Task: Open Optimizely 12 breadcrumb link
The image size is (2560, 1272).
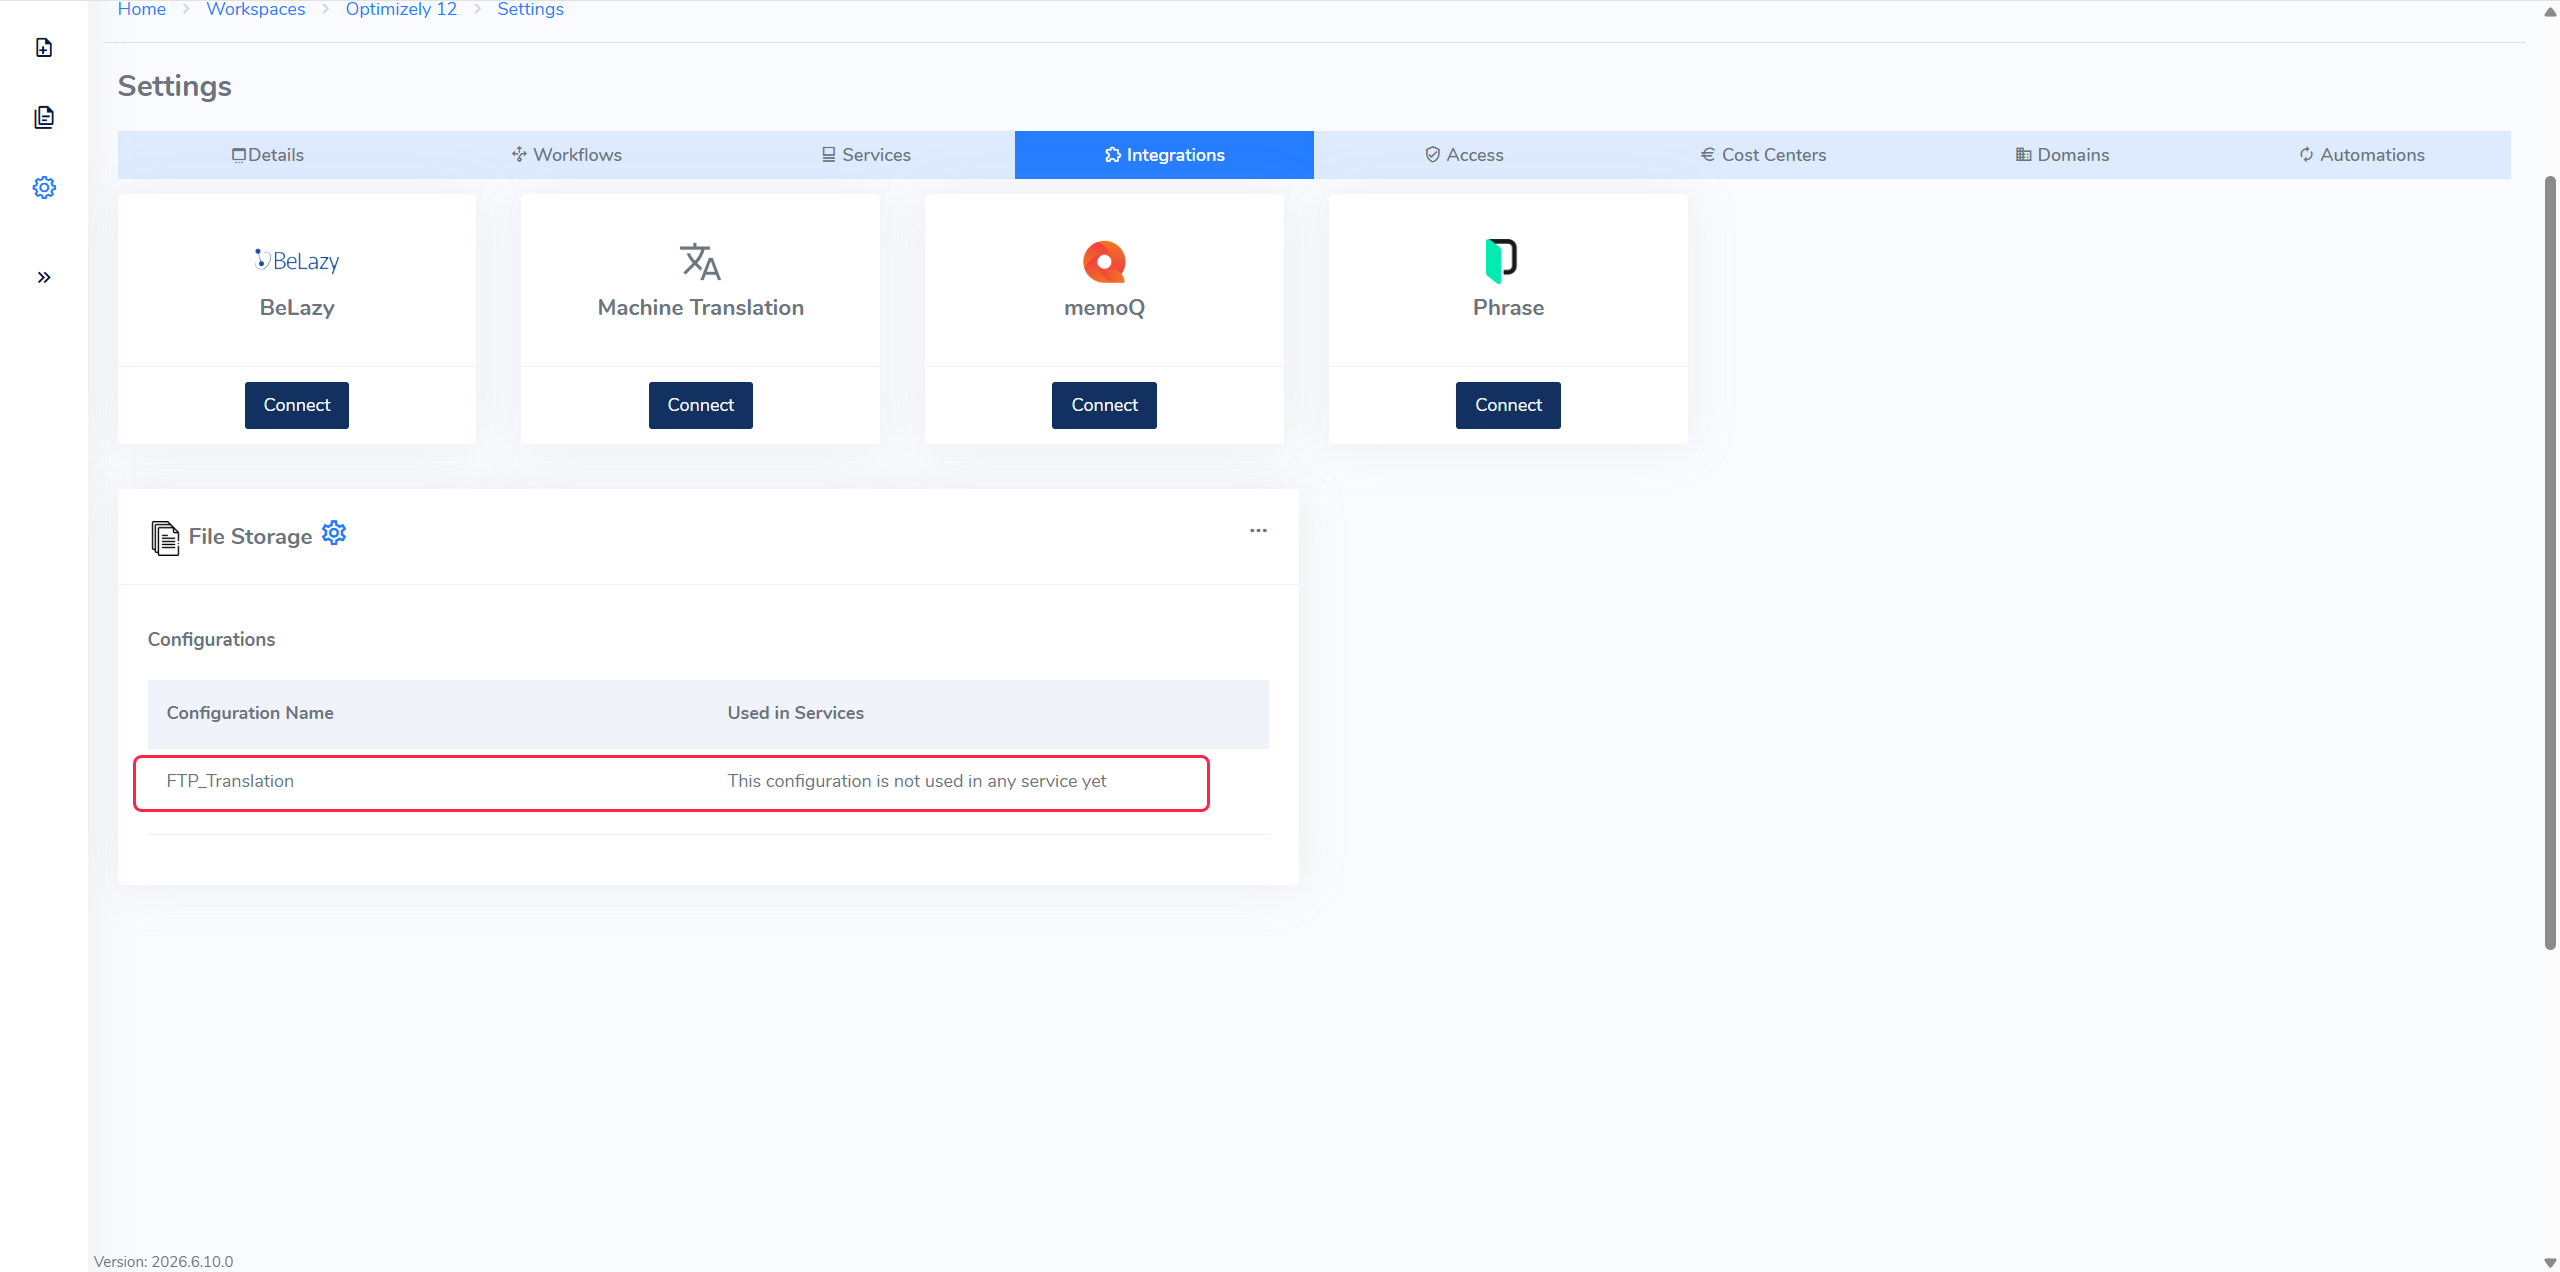Action: (x=401, y=9)
